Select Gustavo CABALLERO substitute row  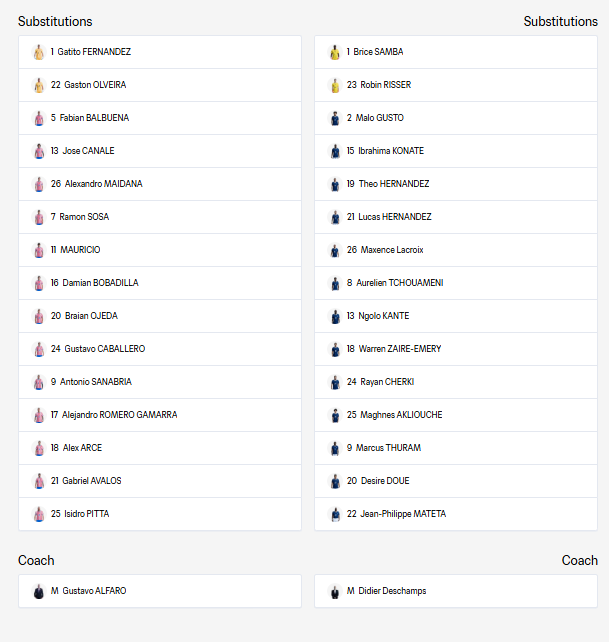(160, 349)
